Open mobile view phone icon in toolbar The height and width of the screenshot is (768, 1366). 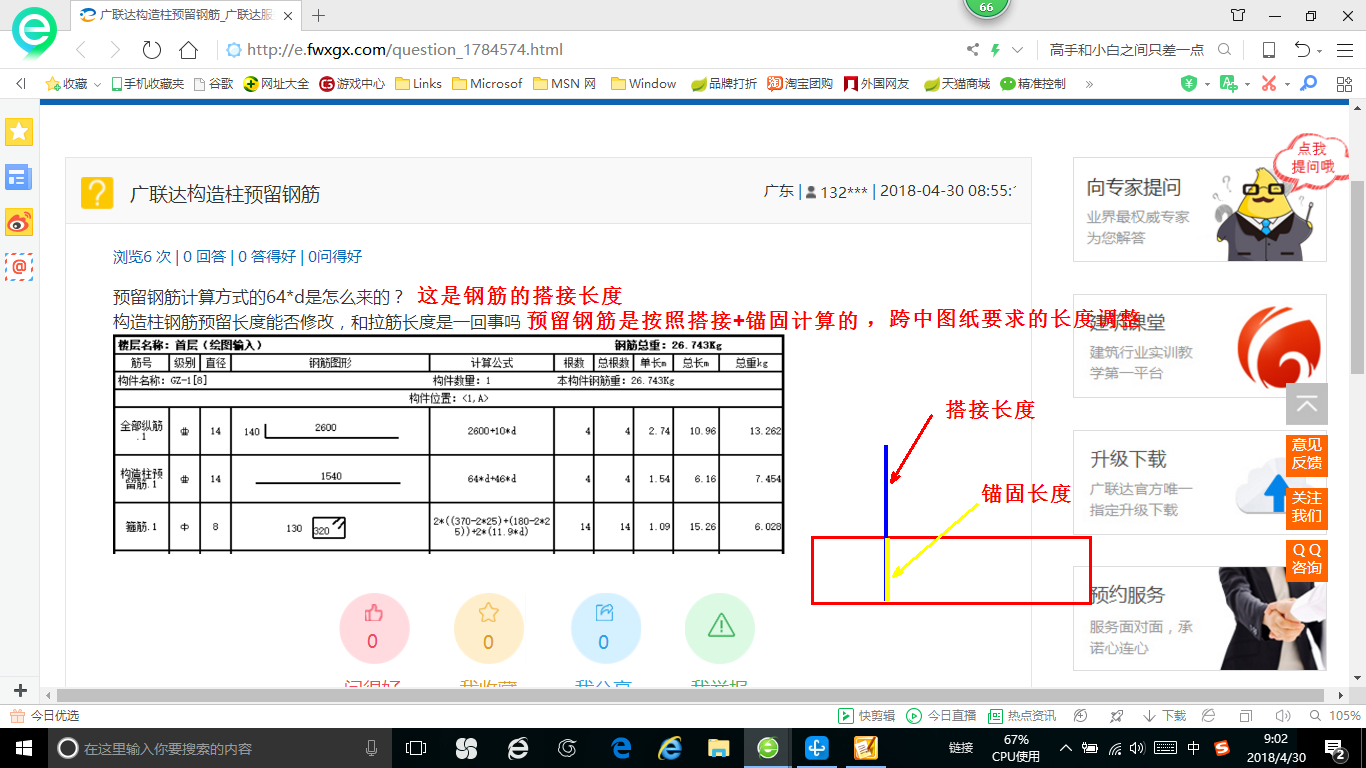pyautogui.click(x=1268, y=50)
